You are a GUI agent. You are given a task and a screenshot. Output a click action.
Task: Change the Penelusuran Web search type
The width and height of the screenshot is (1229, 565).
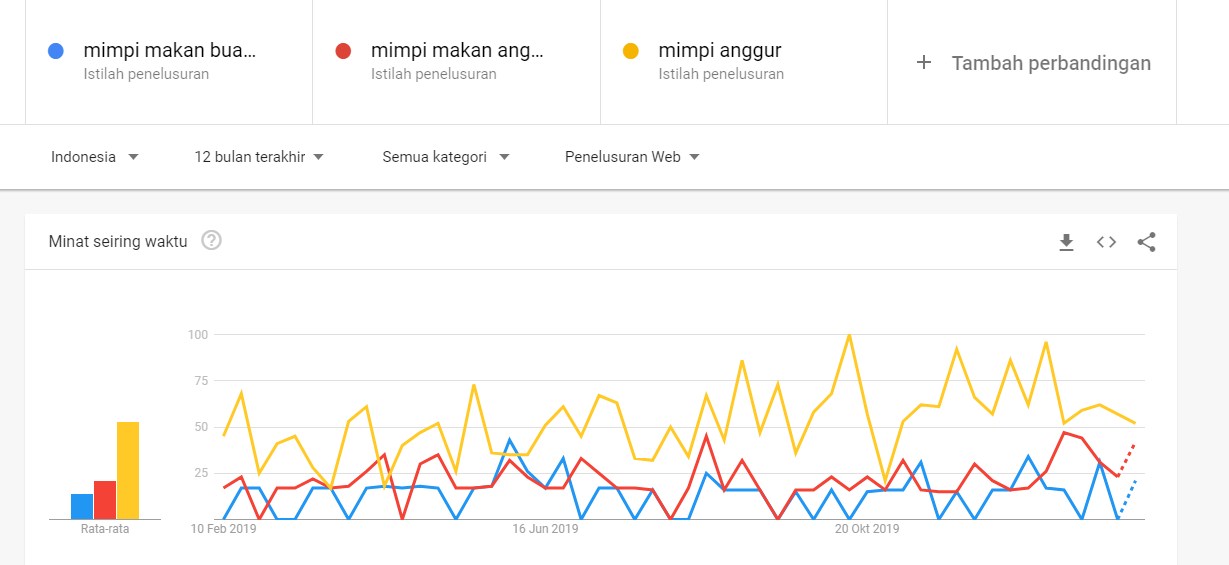[632, 157]
